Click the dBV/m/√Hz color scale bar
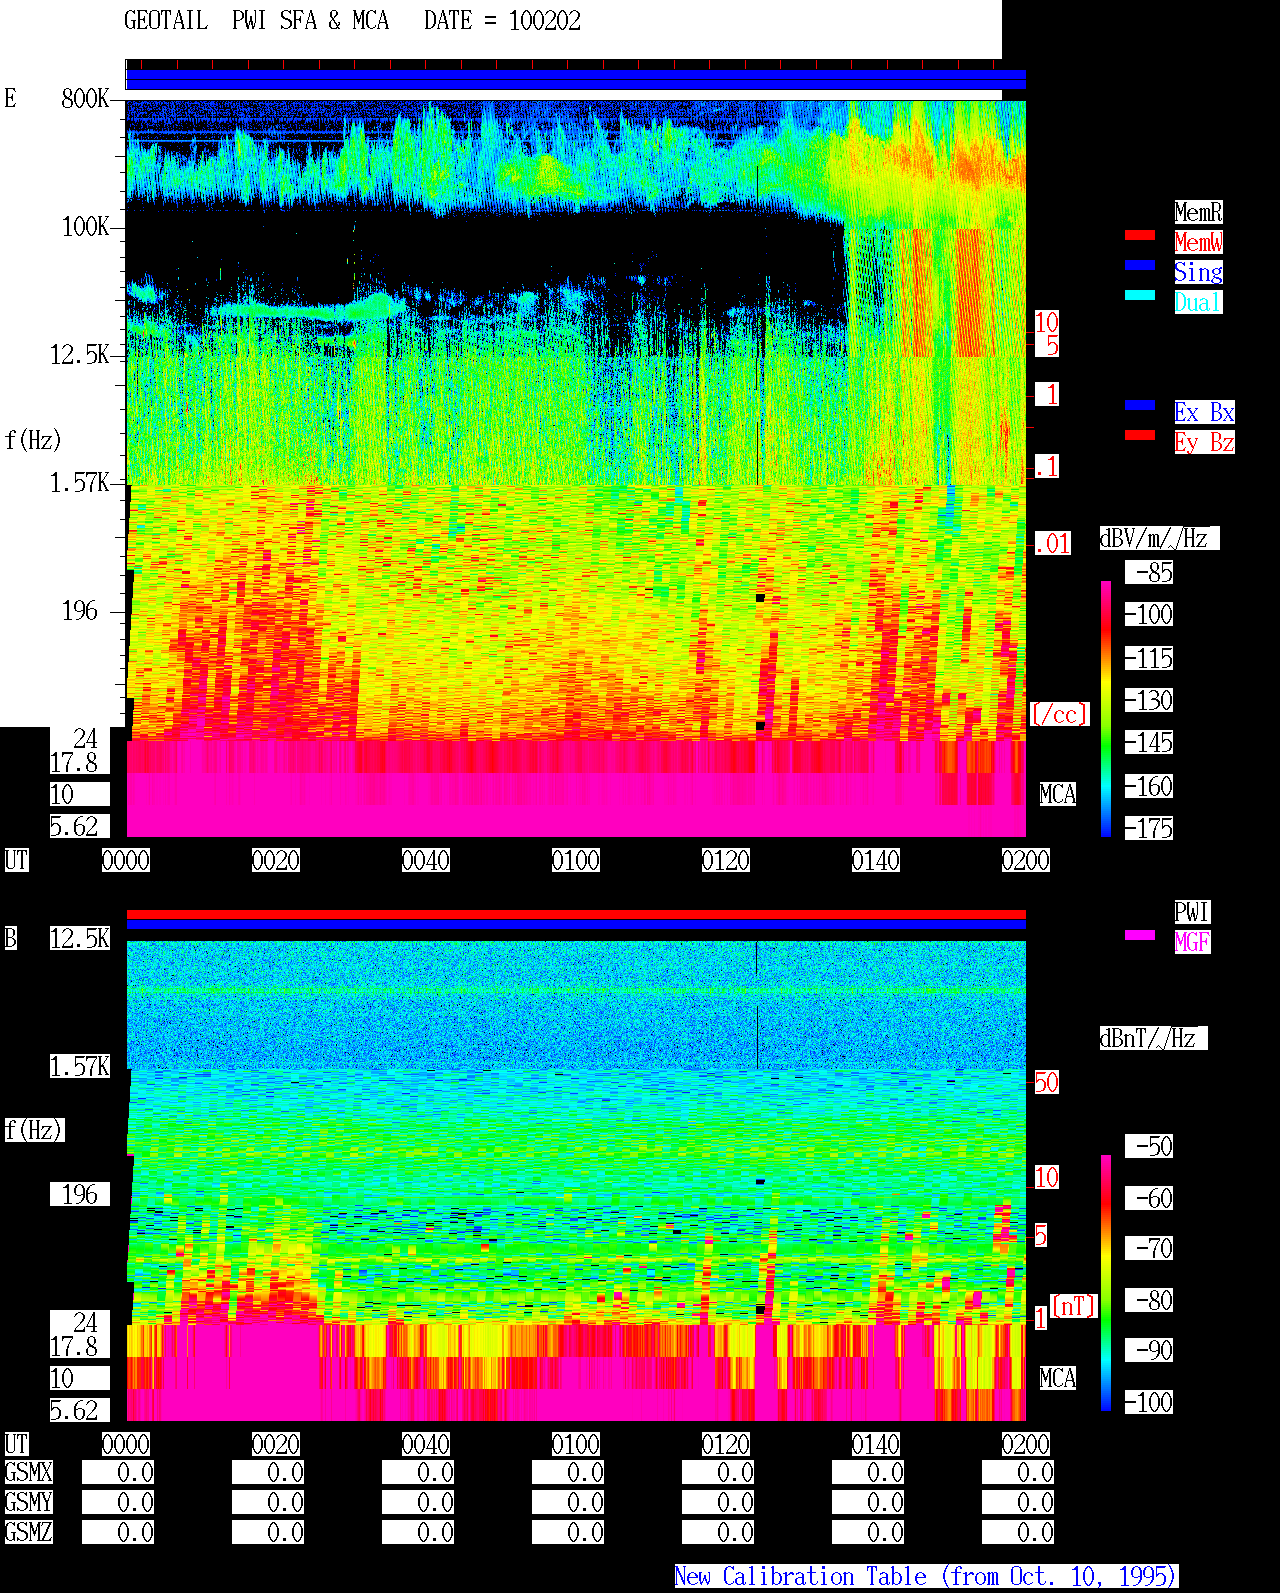This screenshot has height=1593, width=1280. tap(1106, 708)
